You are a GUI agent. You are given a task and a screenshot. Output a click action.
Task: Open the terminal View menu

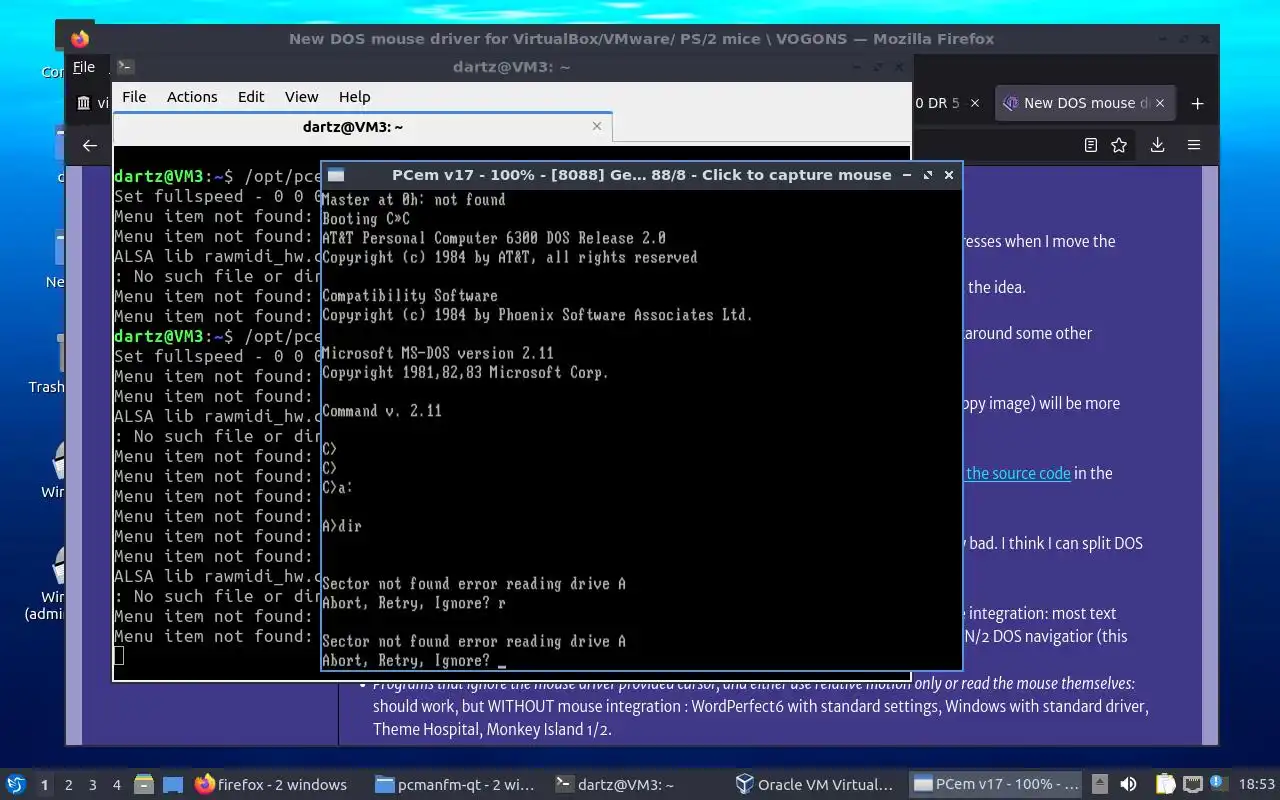[x=301, y=97]
